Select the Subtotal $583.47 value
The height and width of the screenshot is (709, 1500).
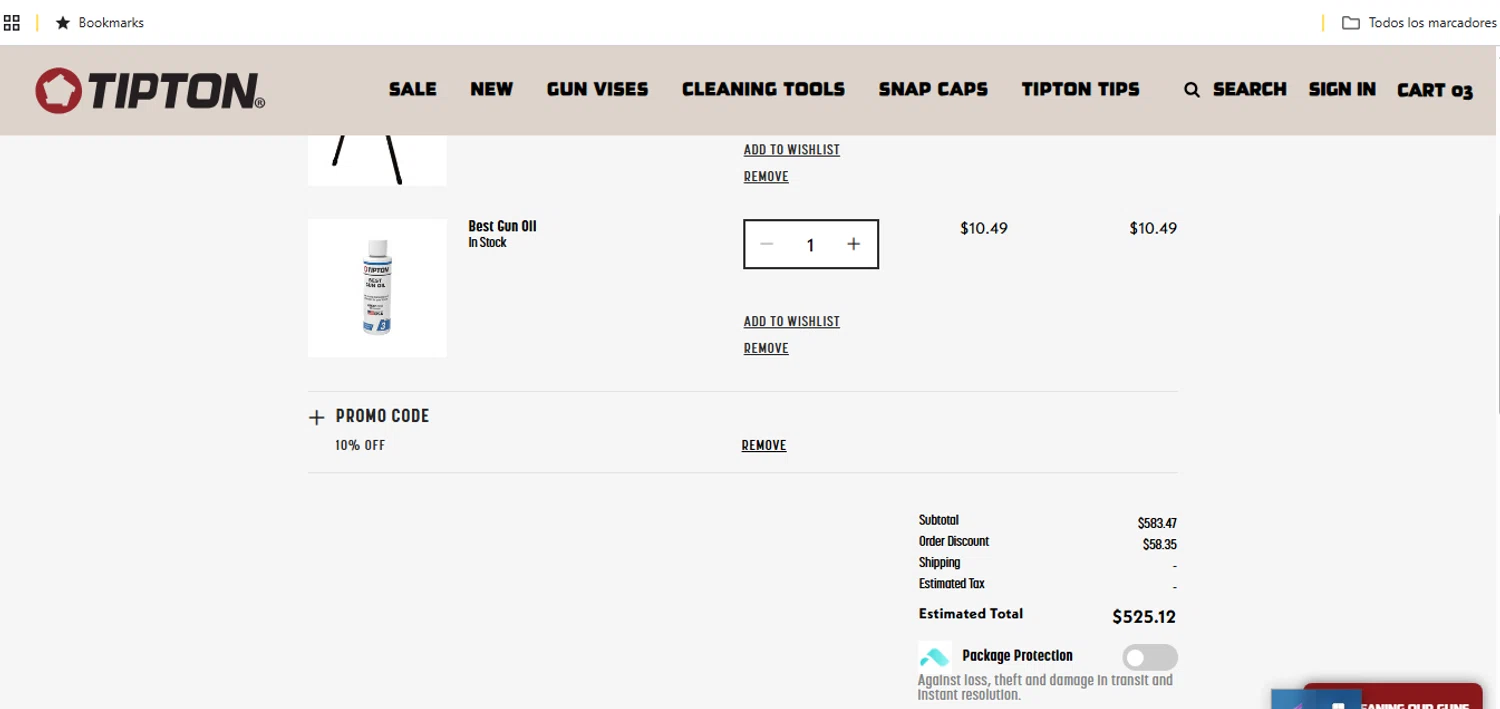point(1157,523)
